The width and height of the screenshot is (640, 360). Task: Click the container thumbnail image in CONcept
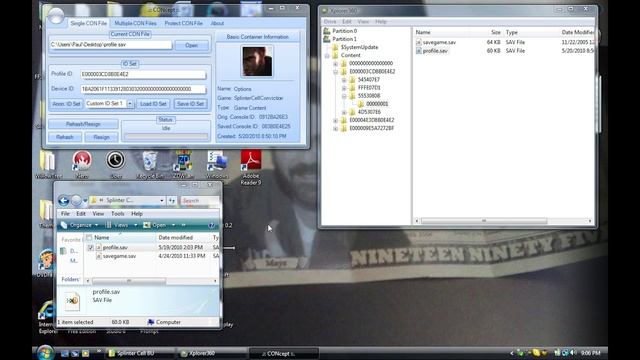257,61
